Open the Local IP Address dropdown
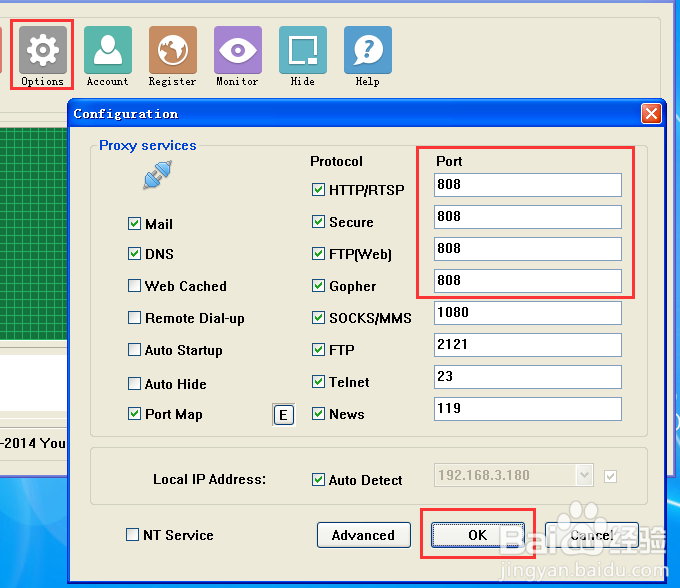 coord(584,475)
